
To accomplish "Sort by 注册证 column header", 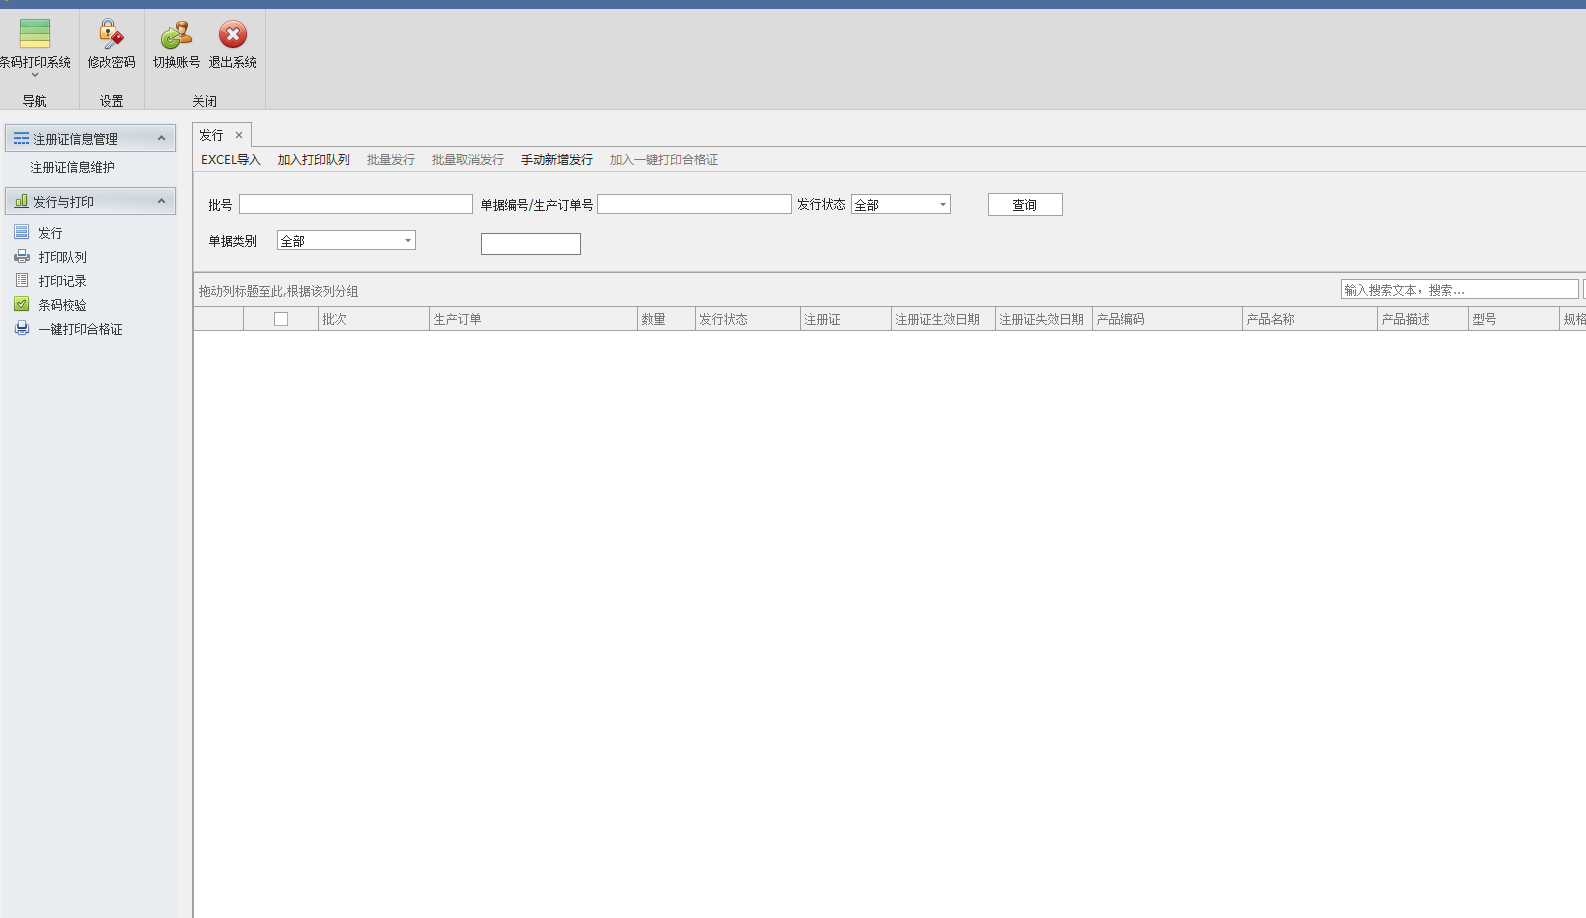I will pyautogui.click(x=847, y=319).
